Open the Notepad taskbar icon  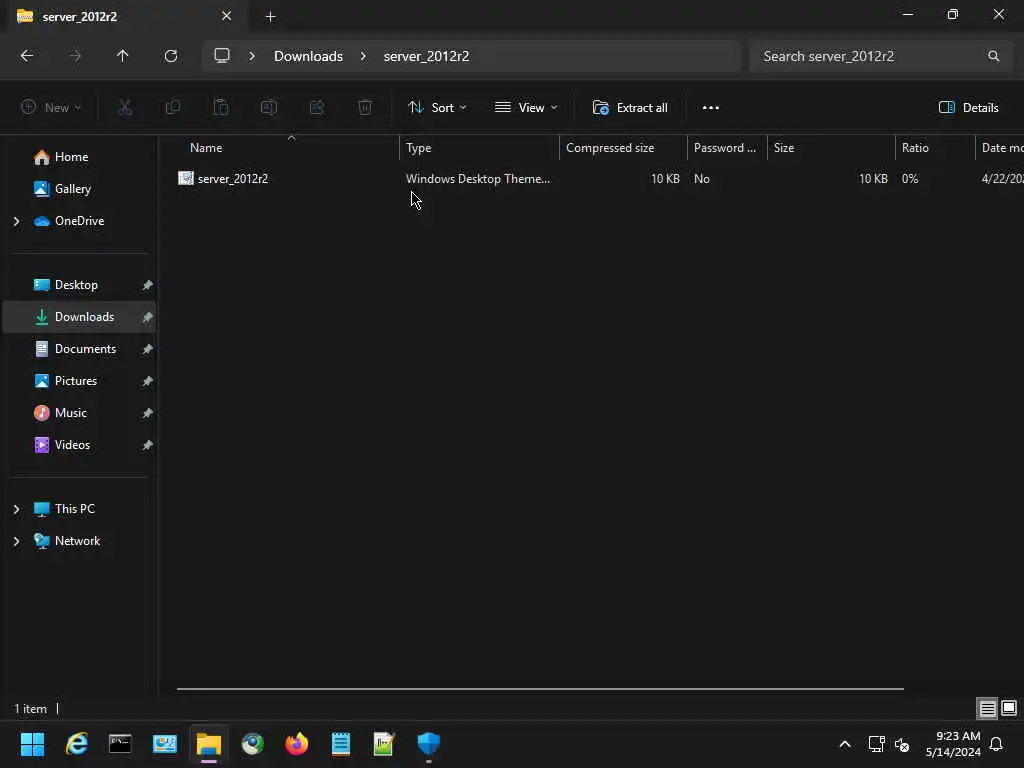point(340,744)
